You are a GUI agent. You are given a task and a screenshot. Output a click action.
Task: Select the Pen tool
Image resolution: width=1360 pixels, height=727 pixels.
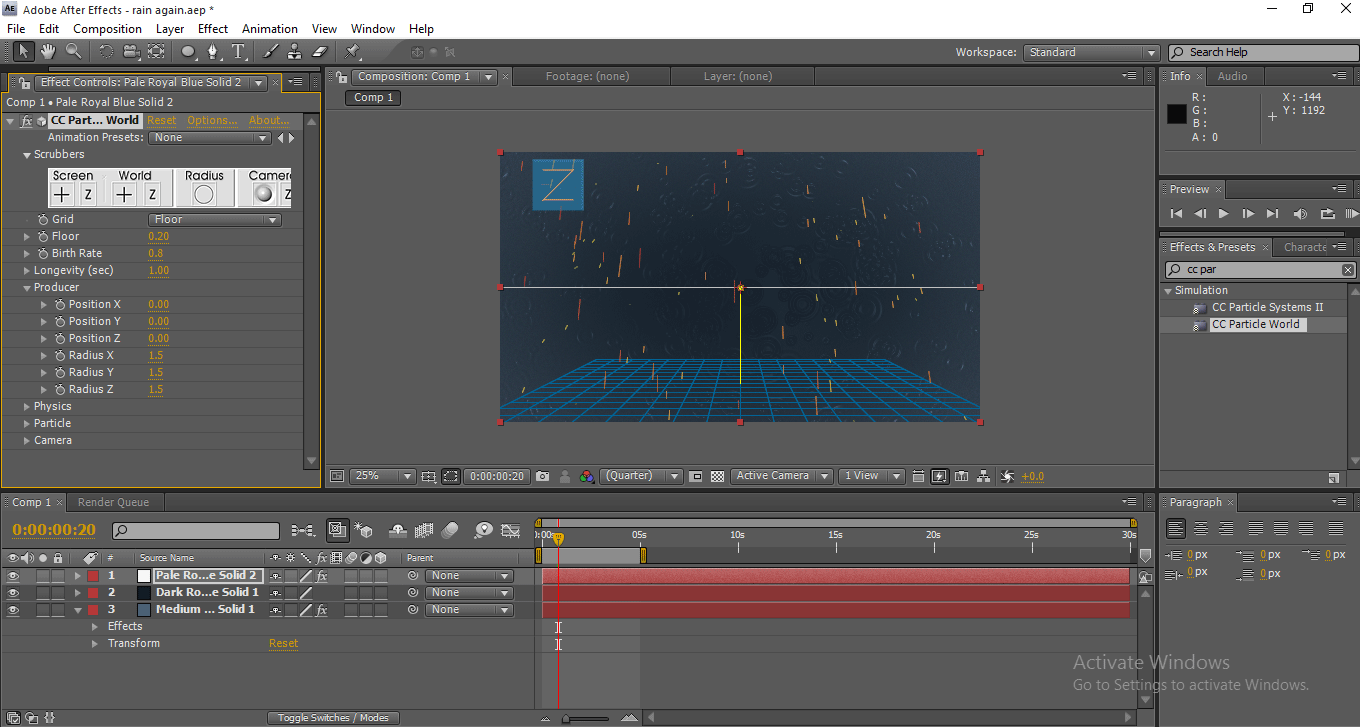pyautogui.click(x=213, y=51)
